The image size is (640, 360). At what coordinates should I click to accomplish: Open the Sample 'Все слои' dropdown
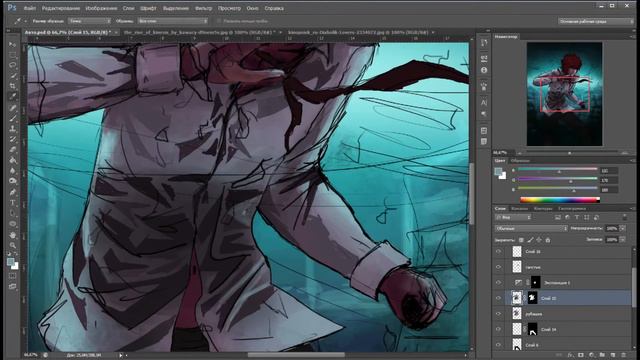[173, 21]
